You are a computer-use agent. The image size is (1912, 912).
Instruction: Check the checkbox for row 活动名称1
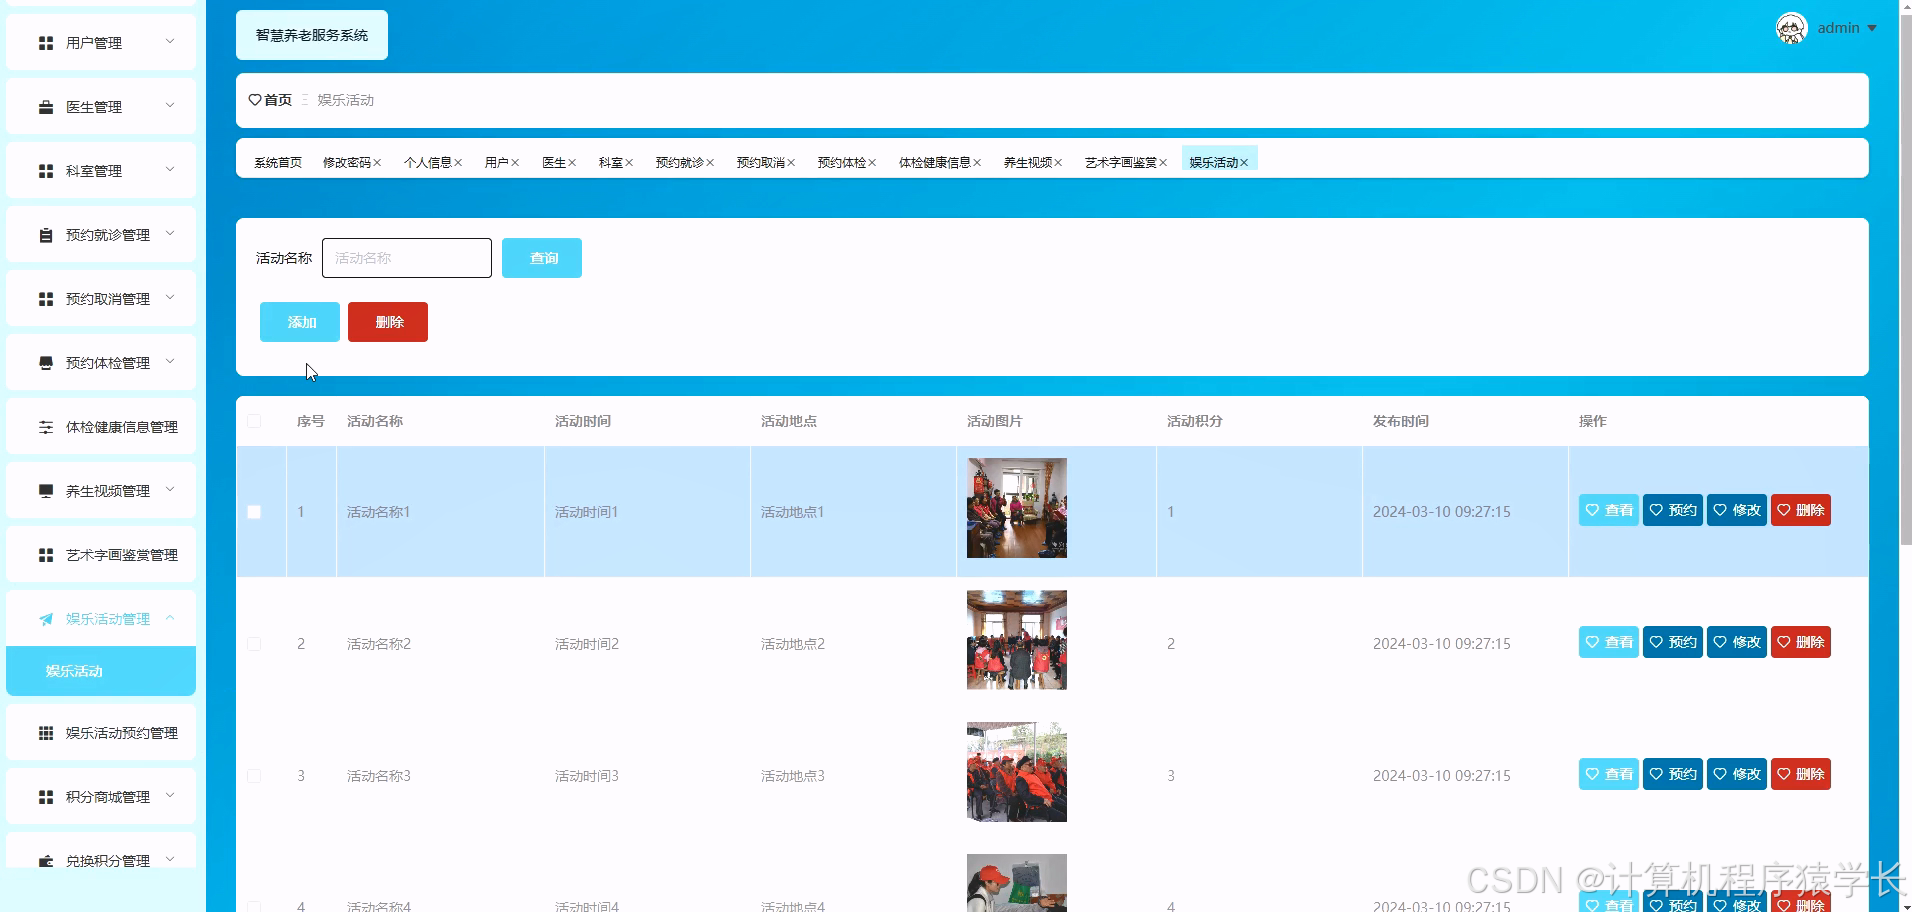point(254,512)
